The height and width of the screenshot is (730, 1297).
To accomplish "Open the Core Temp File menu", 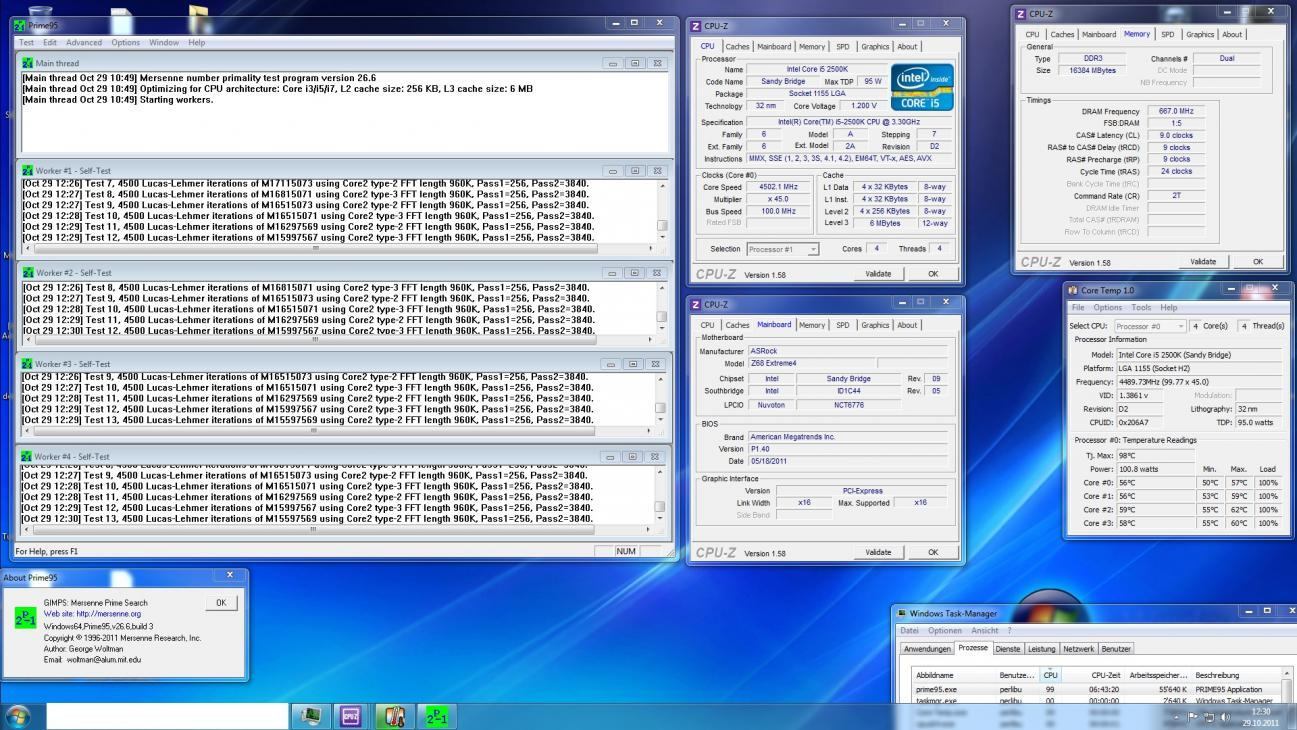I will pyautogui.click(x=1079, y=307).
